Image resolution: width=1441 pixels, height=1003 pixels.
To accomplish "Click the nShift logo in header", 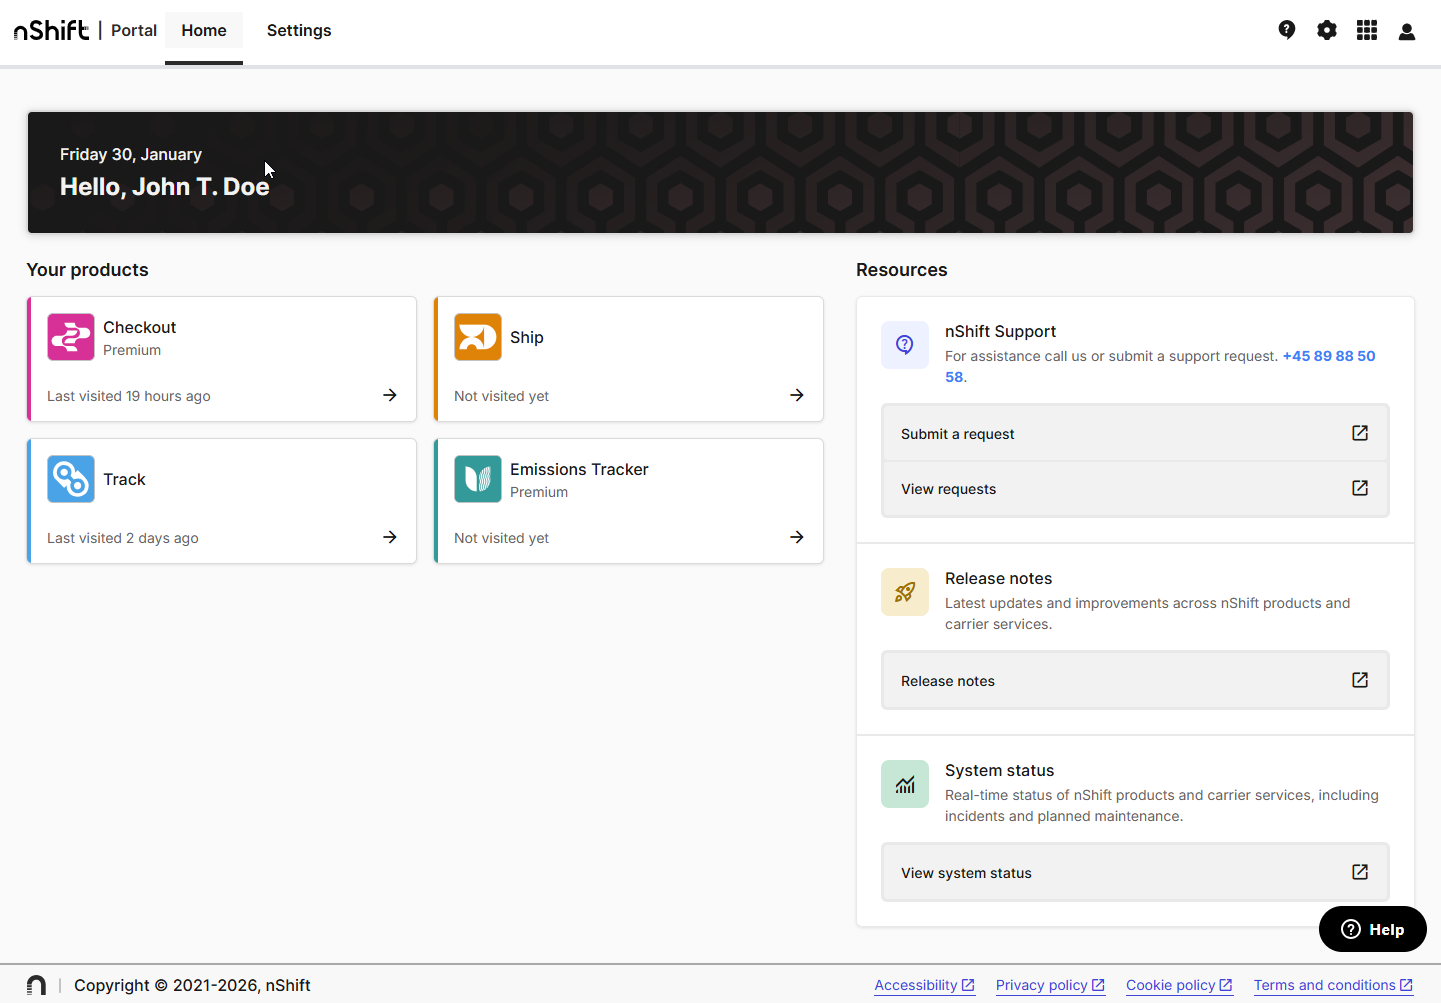I will click(x=52, y=31).
